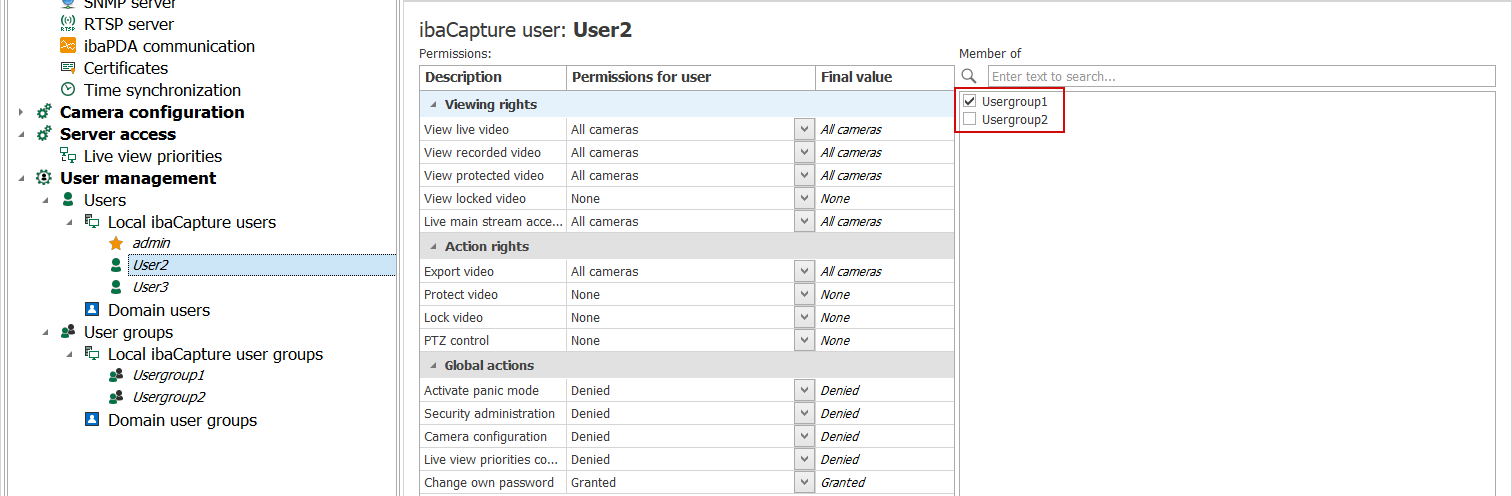Open Protect video permission dropdown
1512x496 pixels.
click(804, 294)
